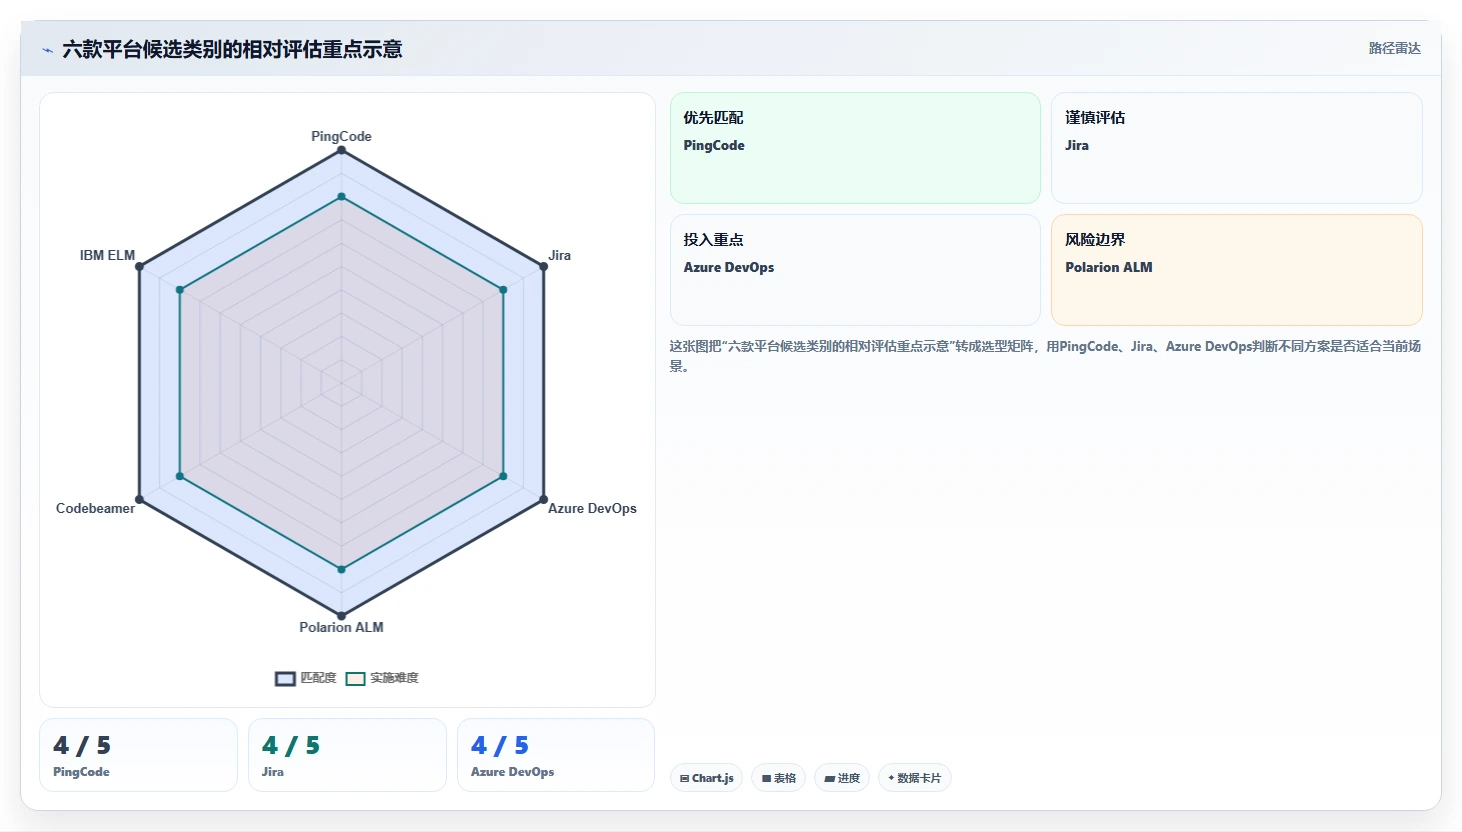Select the Chart.js tag
Viewport: 1462px width, 832px height.
(x=706, y=778)
